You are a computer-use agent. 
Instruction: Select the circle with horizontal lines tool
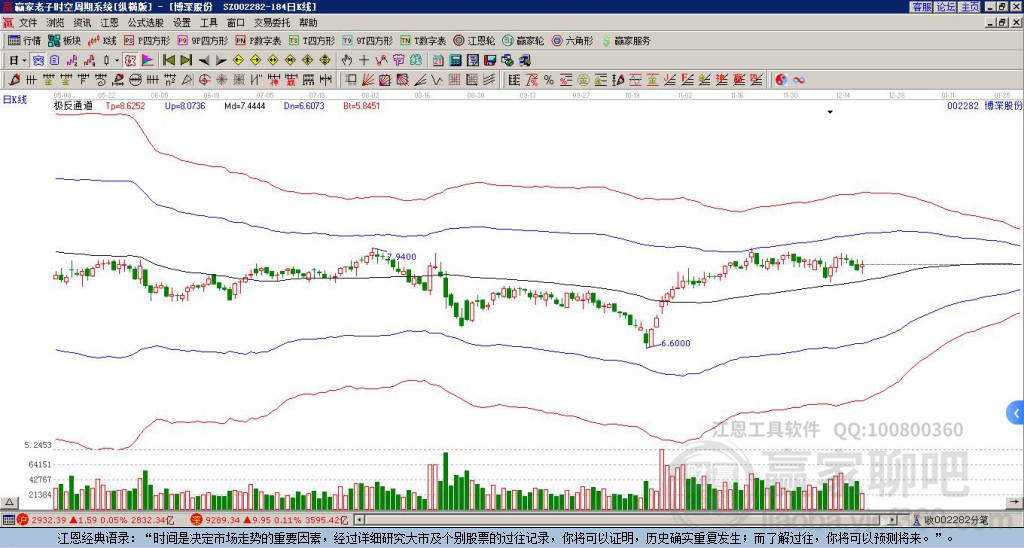click(x=135, y=80)
